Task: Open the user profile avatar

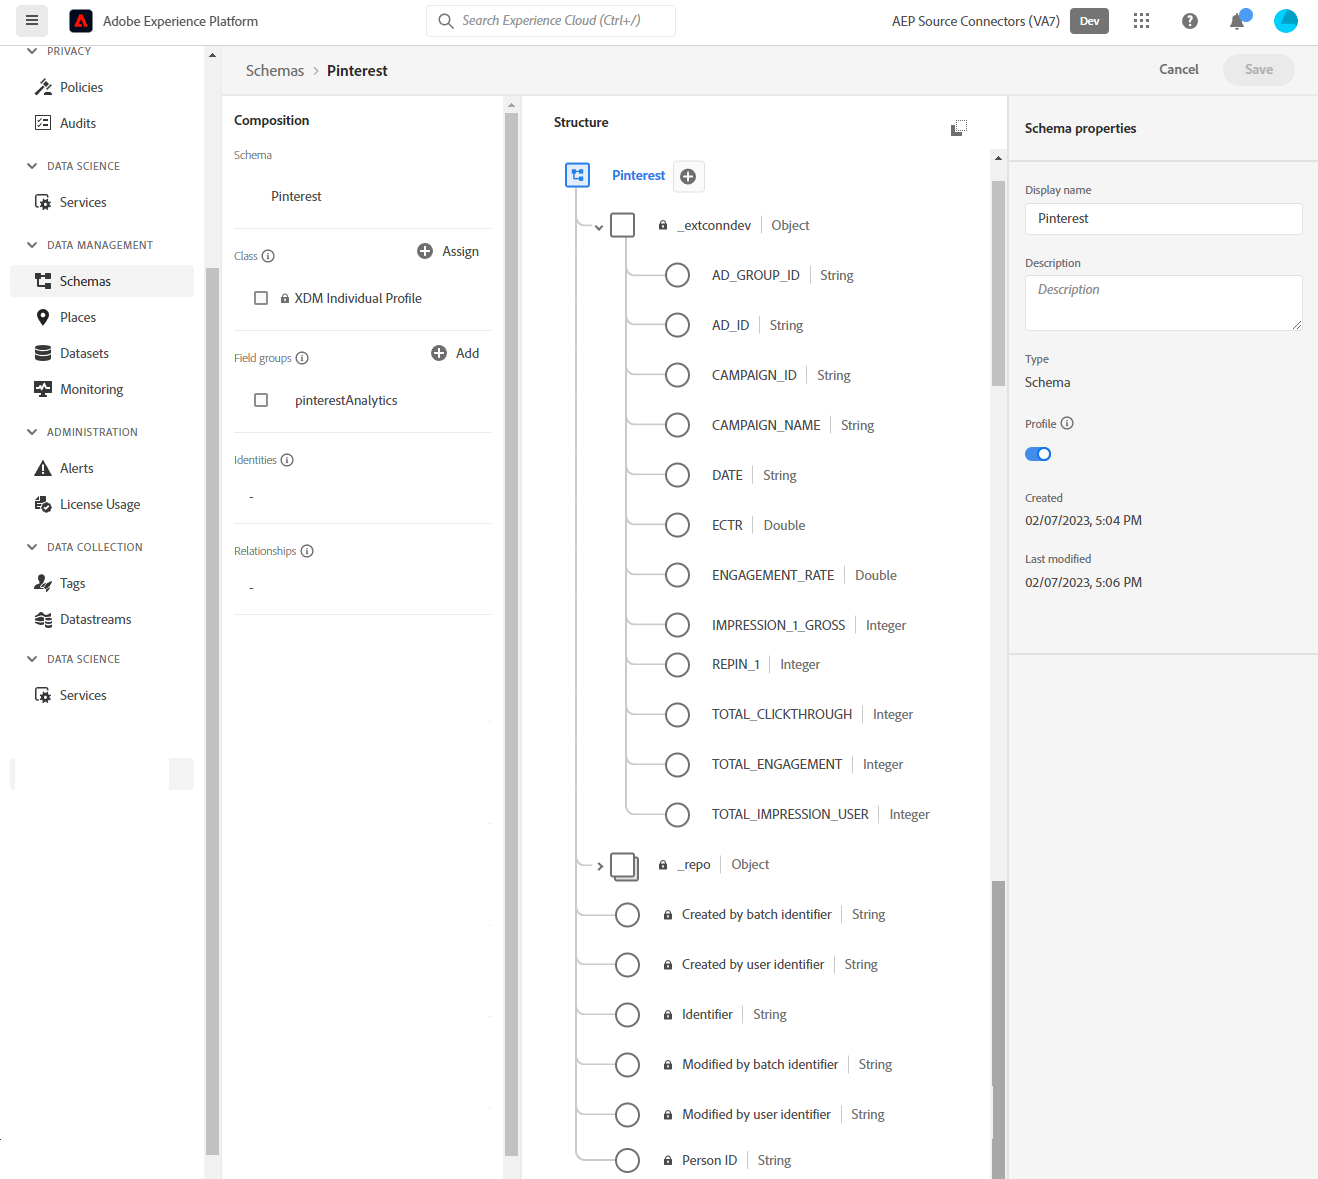Action: (1286, 21)
